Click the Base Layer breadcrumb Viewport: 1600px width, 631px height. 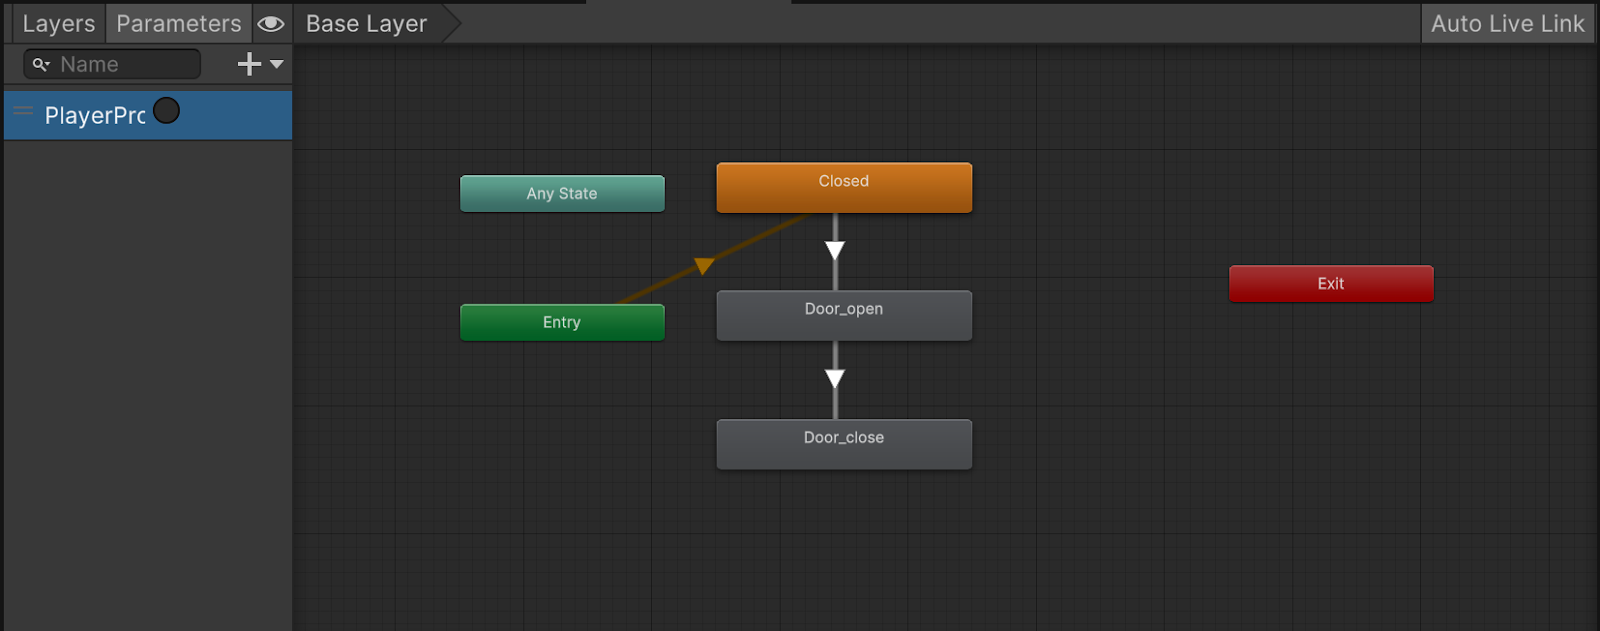366,23
